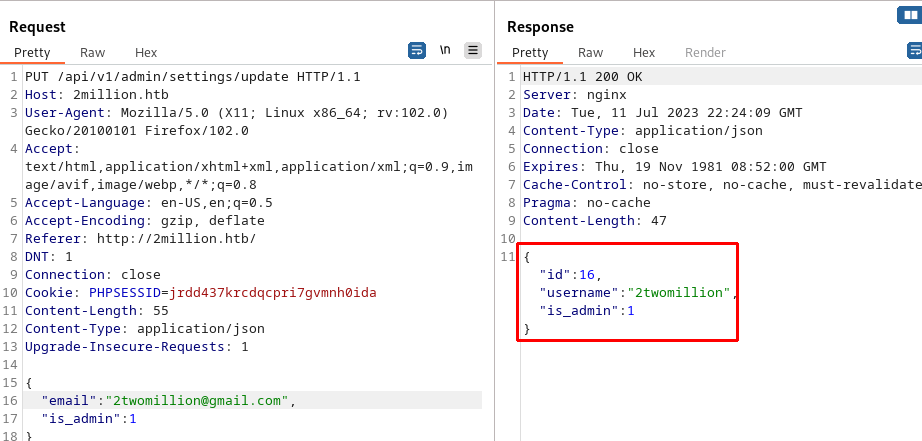The image size is (922, 441).
Task: Select the Request Pretty tab
Action: pyautogui.click(x=32, y=52)
